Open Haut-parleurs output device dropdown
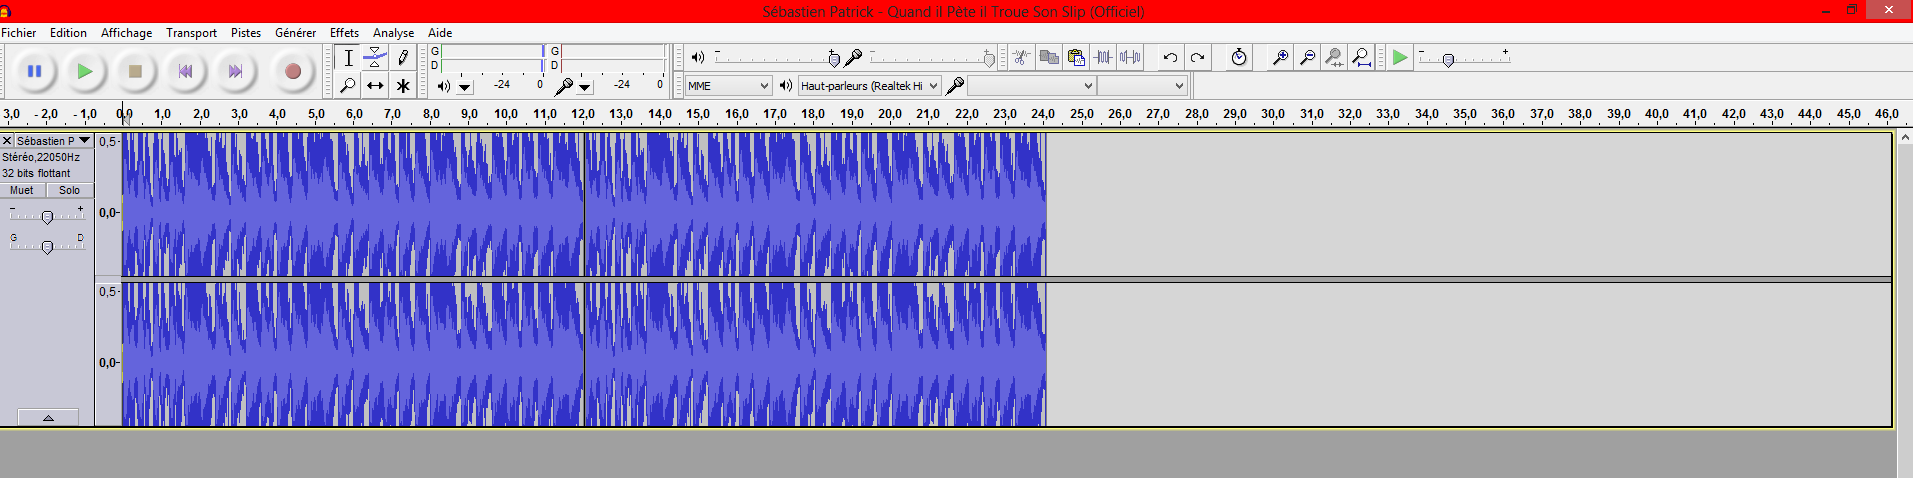Viewport: 1913px width, 478px height. click(x=869, y=86)
